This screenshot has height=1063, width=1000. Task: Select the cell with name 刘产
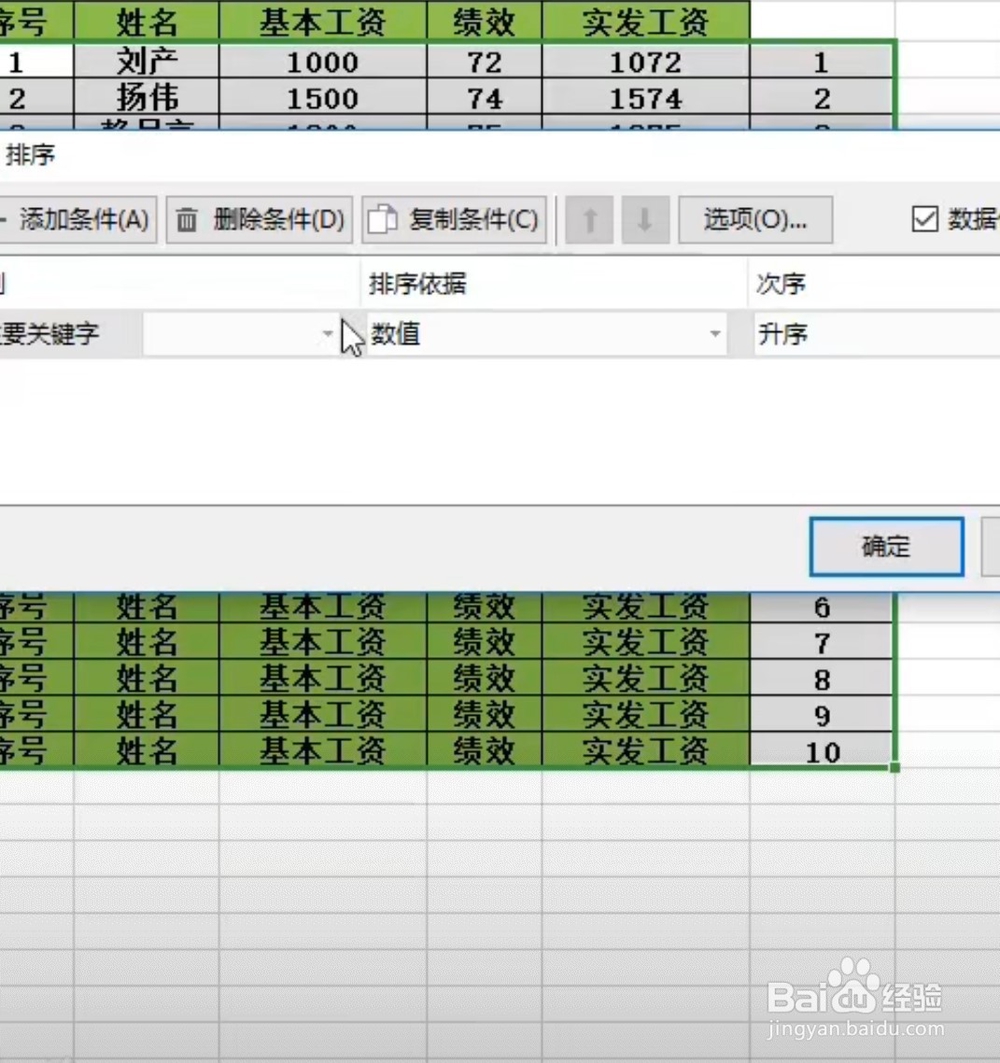(x=147, y=61)
